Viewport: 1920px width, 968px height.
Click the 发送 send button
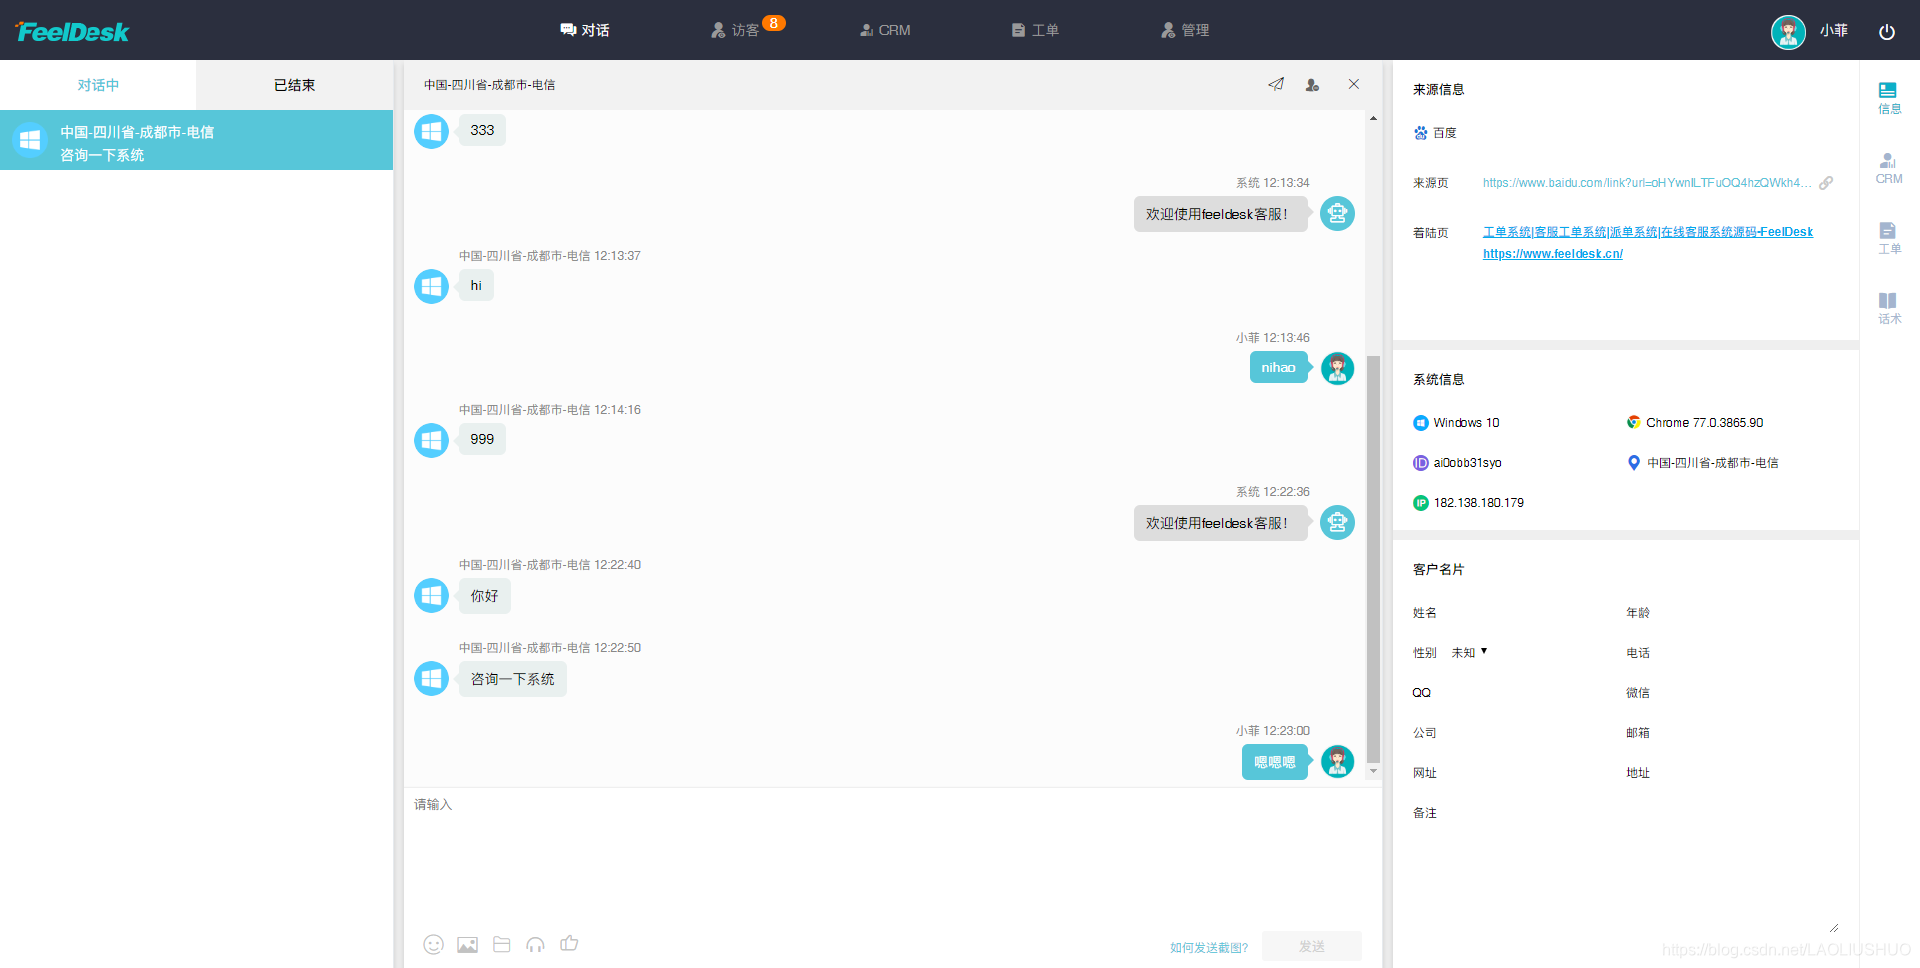pos(1312,946)
